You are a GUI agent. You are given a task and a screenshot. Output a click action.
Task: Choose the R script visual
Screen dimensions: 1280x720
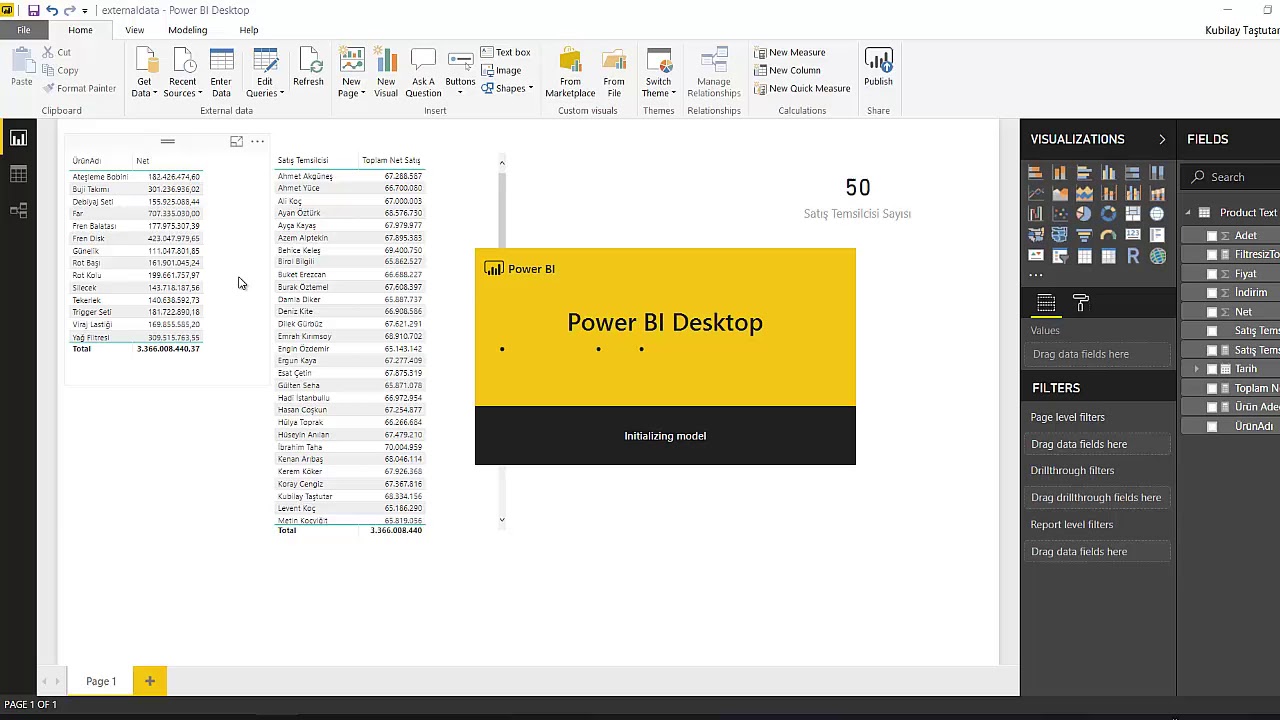click(x=1133, y=255)
